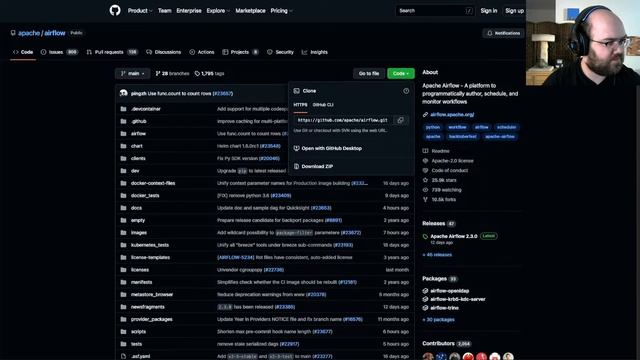
Task: Click the help icon in Clone panel
Action: click(406, 91)
